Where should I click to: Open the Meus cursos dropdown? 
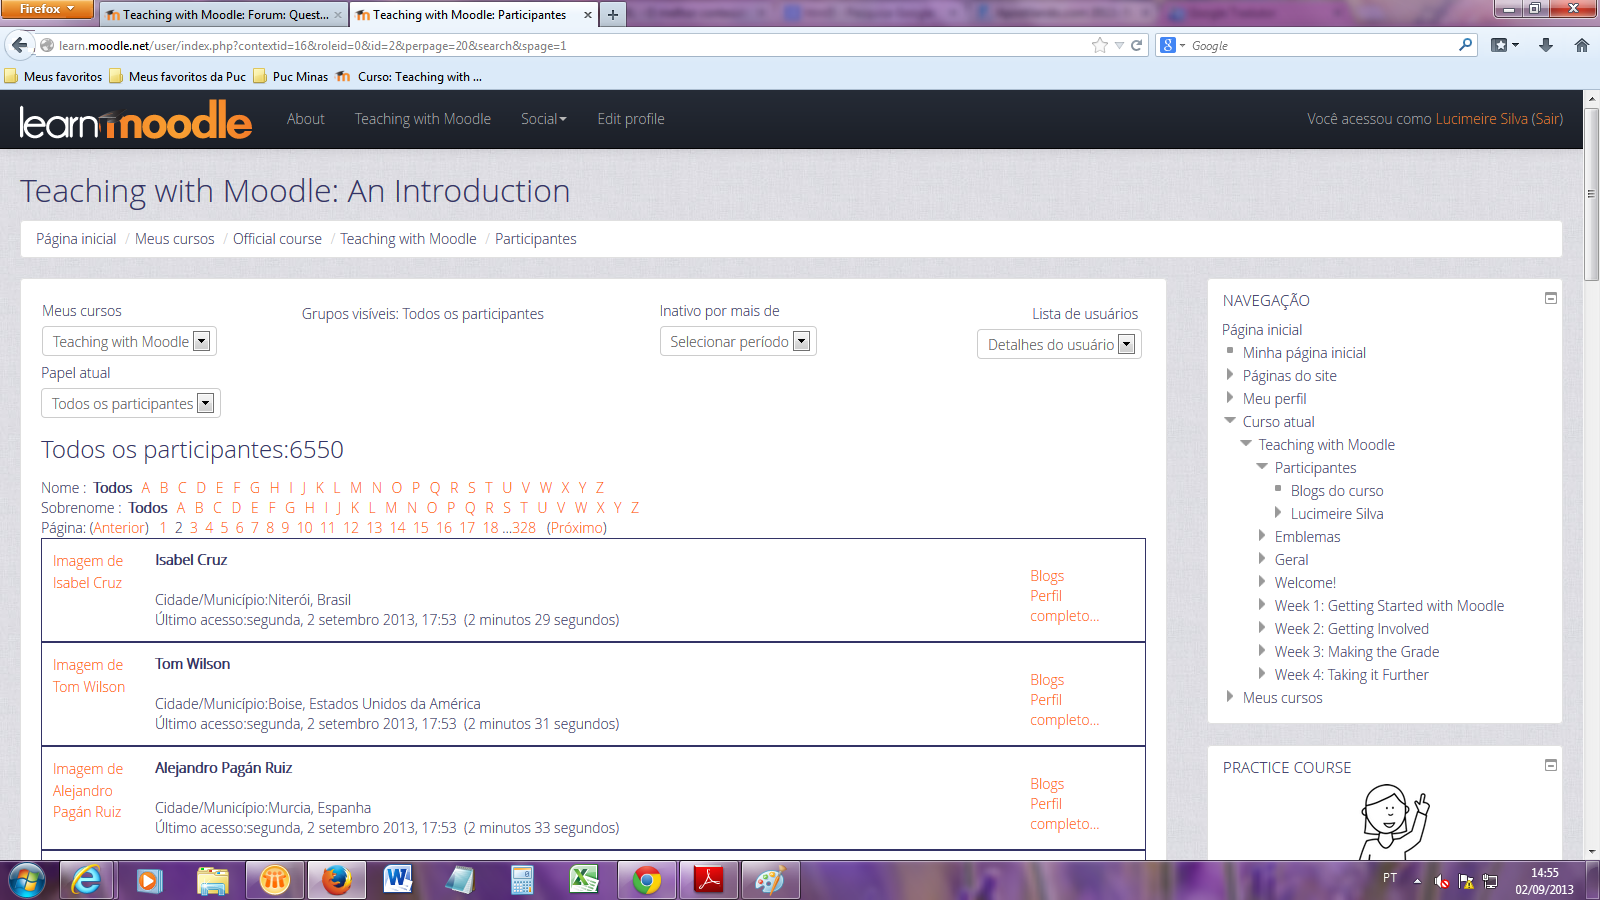129,341
